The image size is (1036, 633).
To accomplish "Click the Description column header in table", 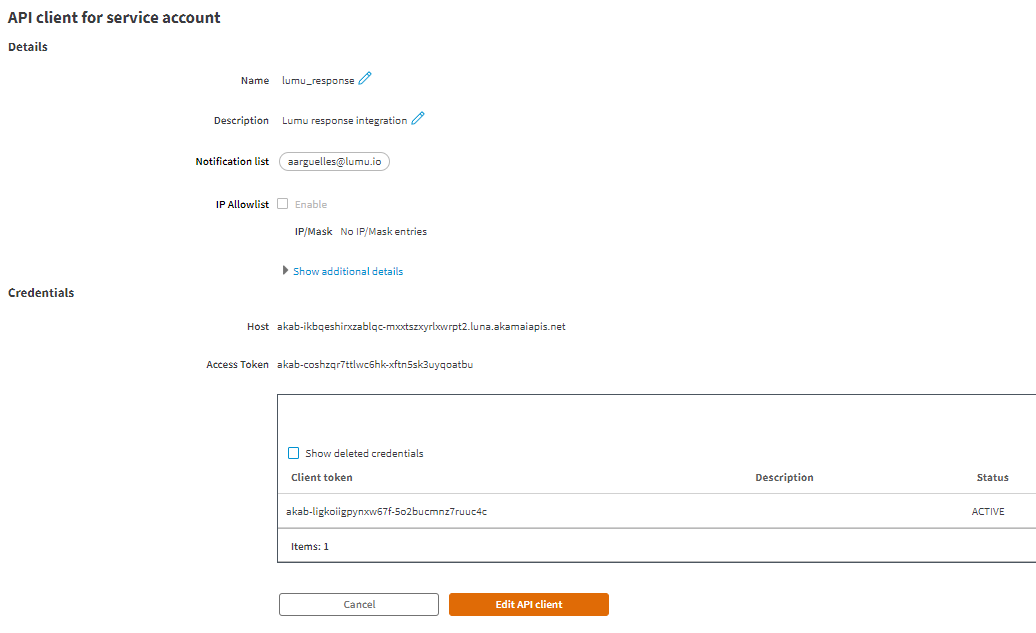I will pyautogui.click(x=784, y=478).
